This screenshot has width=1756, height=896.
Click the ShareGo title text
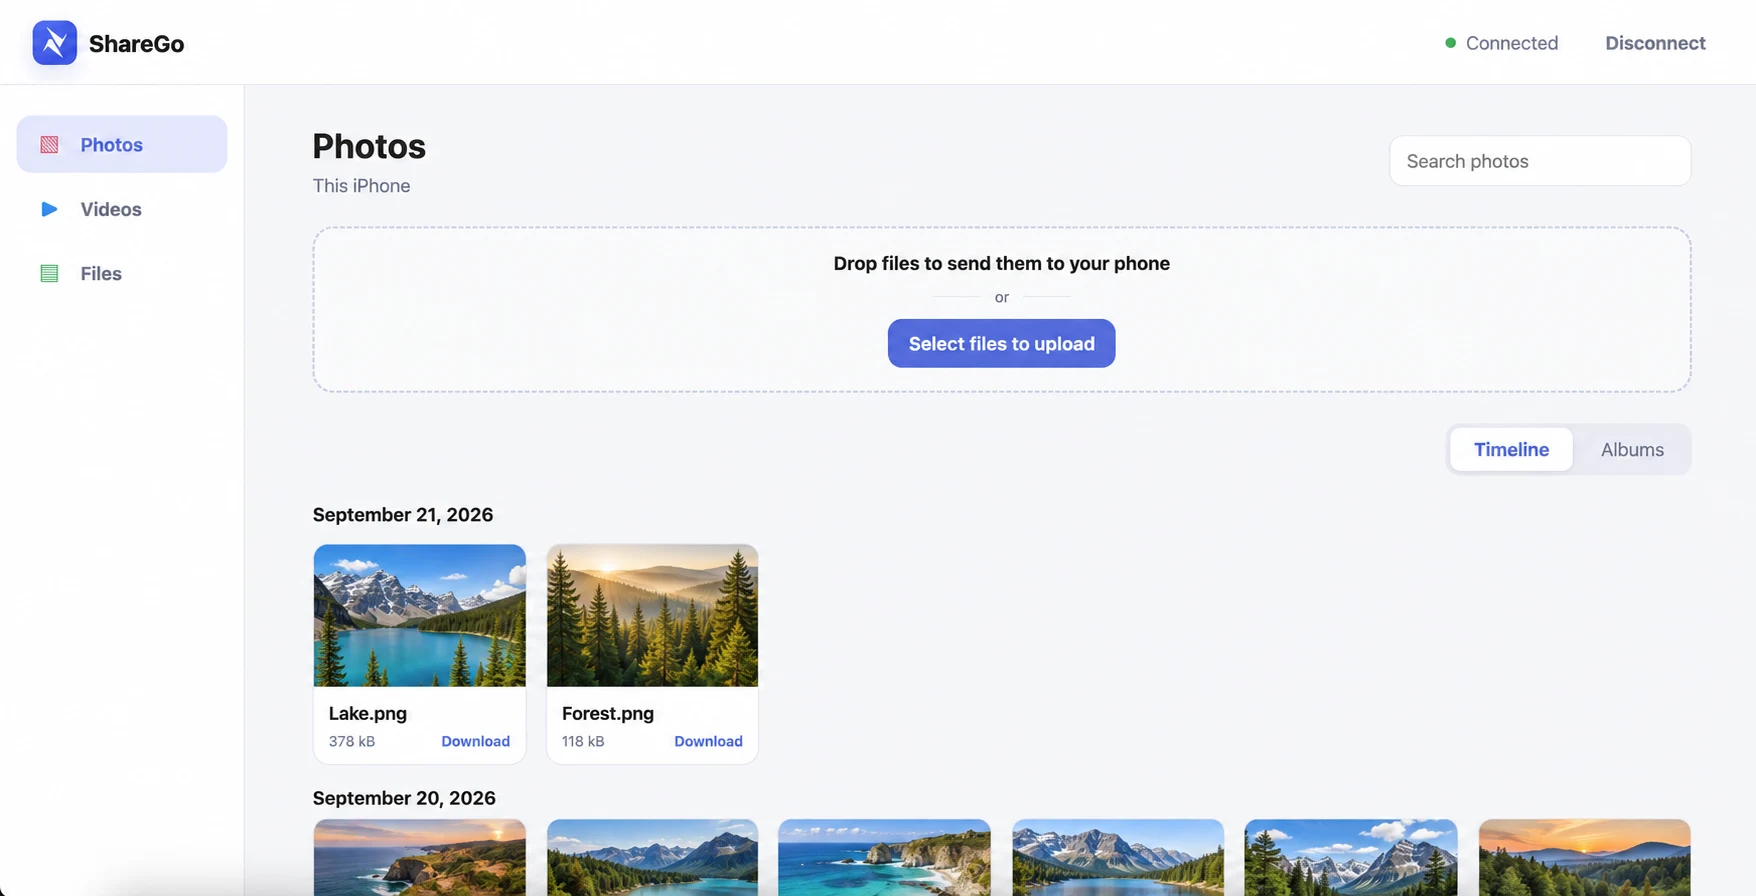point(136,44)
